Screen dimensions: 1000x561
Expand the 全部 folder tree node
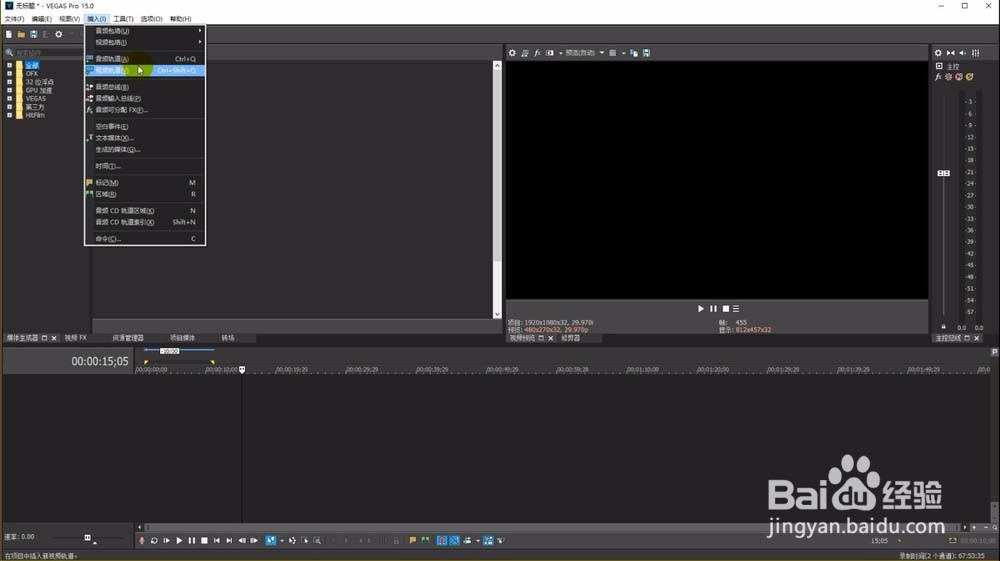pyautogui.click(x=10, y=65)
